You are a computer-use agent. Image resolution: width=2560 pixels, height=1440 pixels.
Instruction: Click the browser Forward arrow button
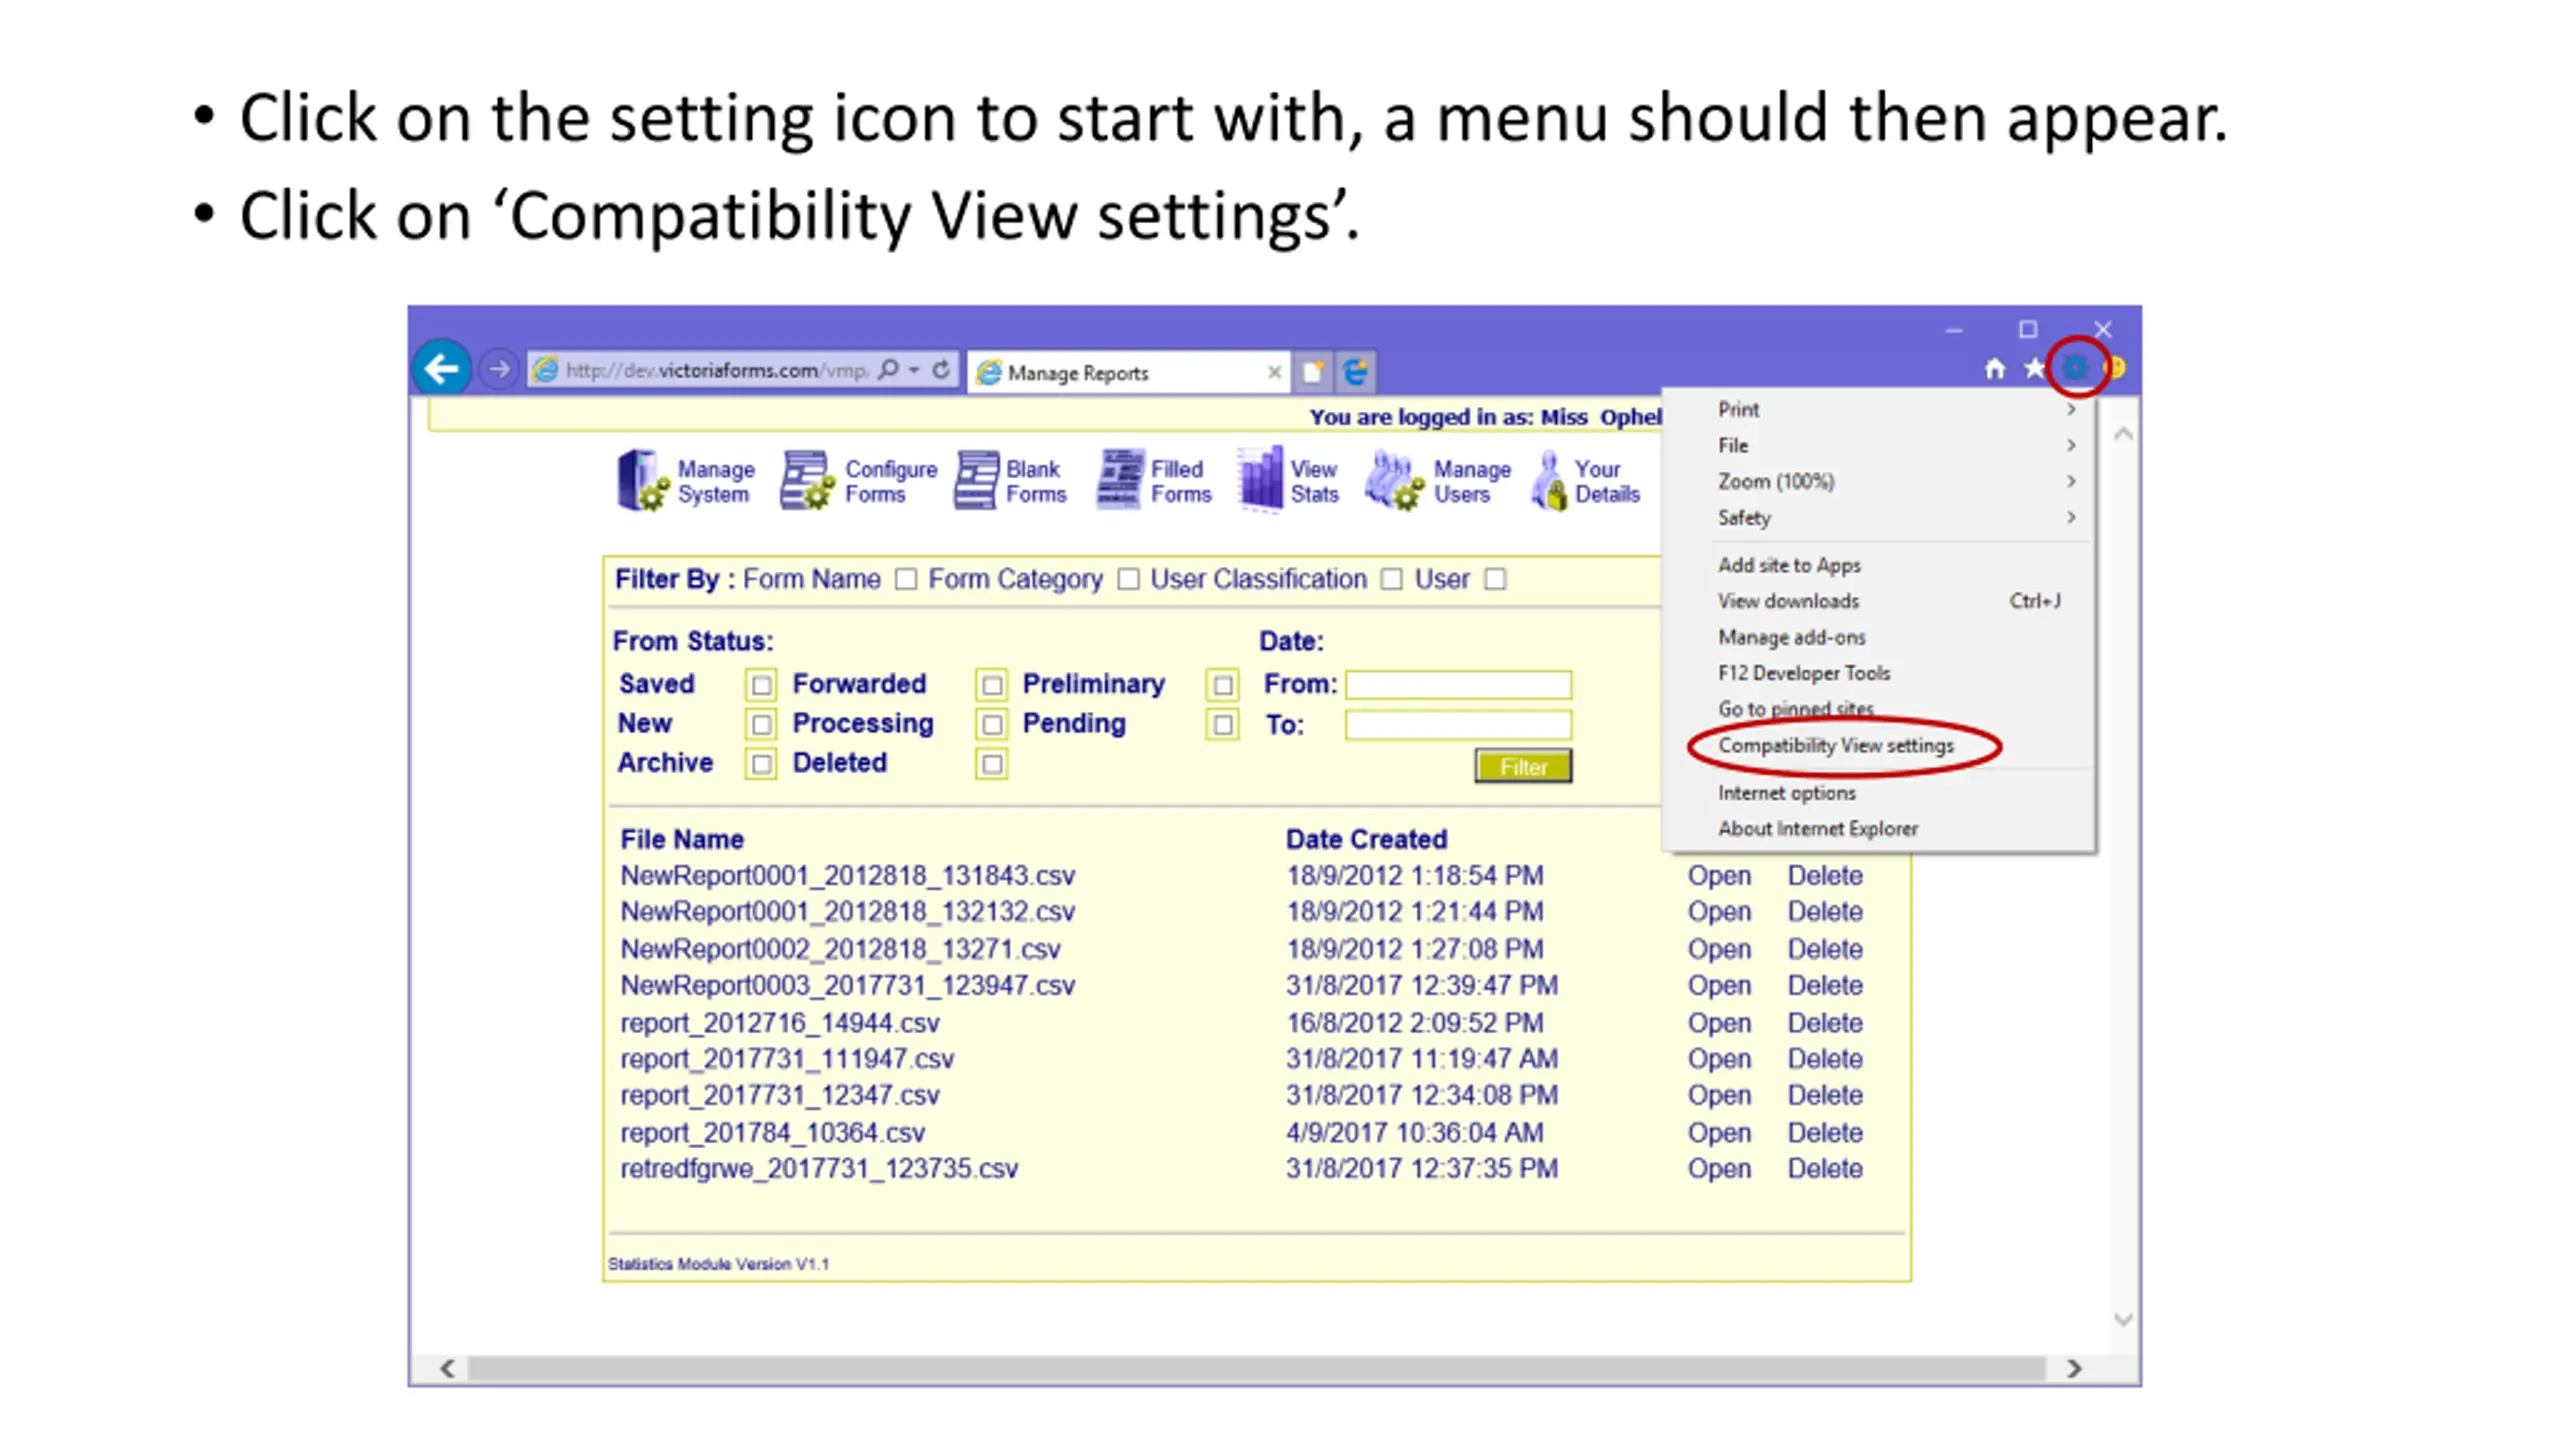coord(498,370)
